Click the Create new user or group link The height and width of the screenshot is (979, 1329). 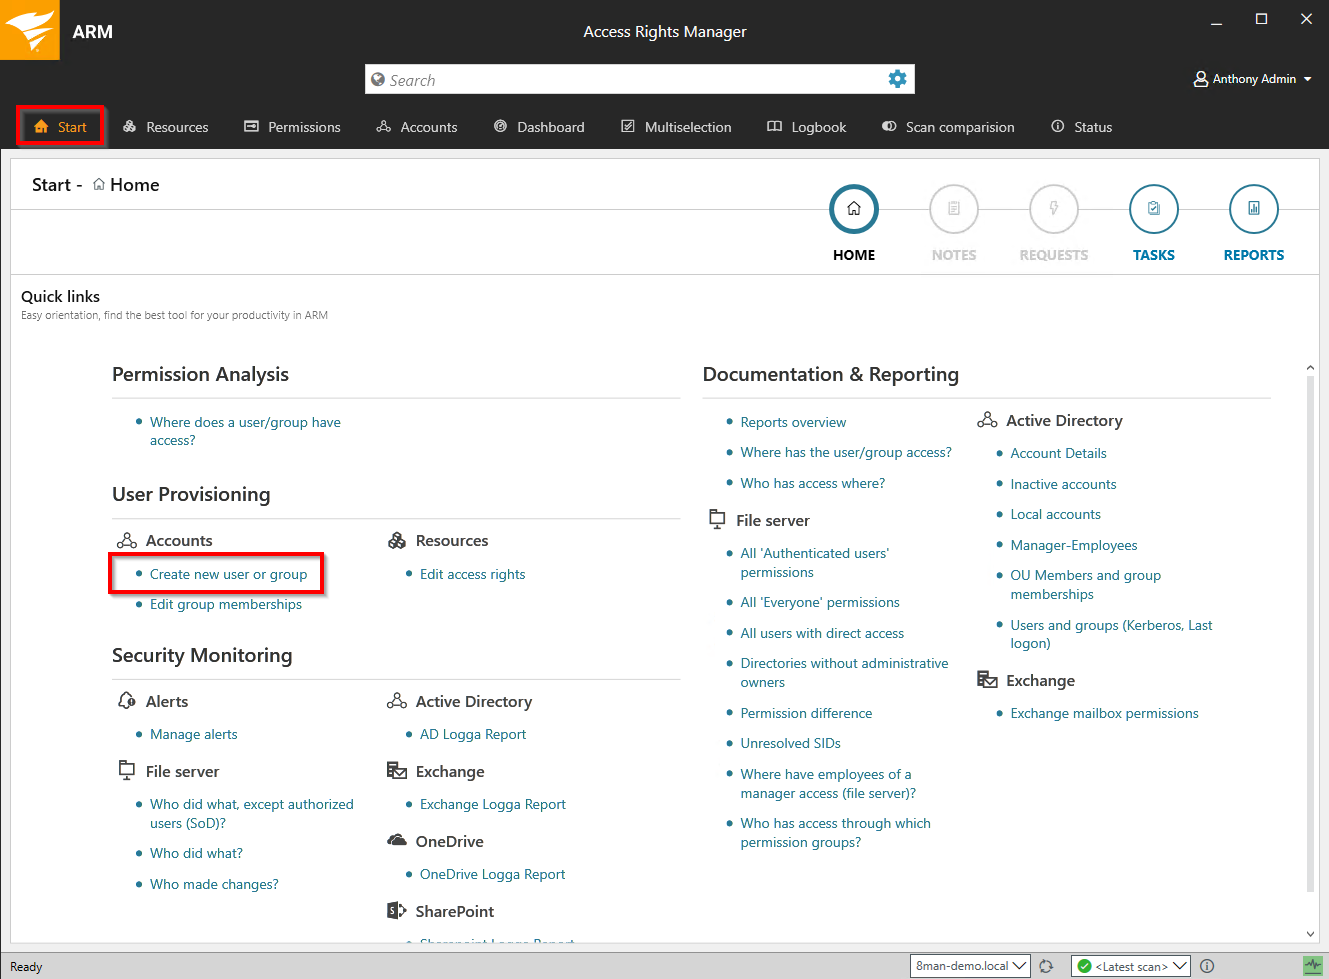coord(228,574)
